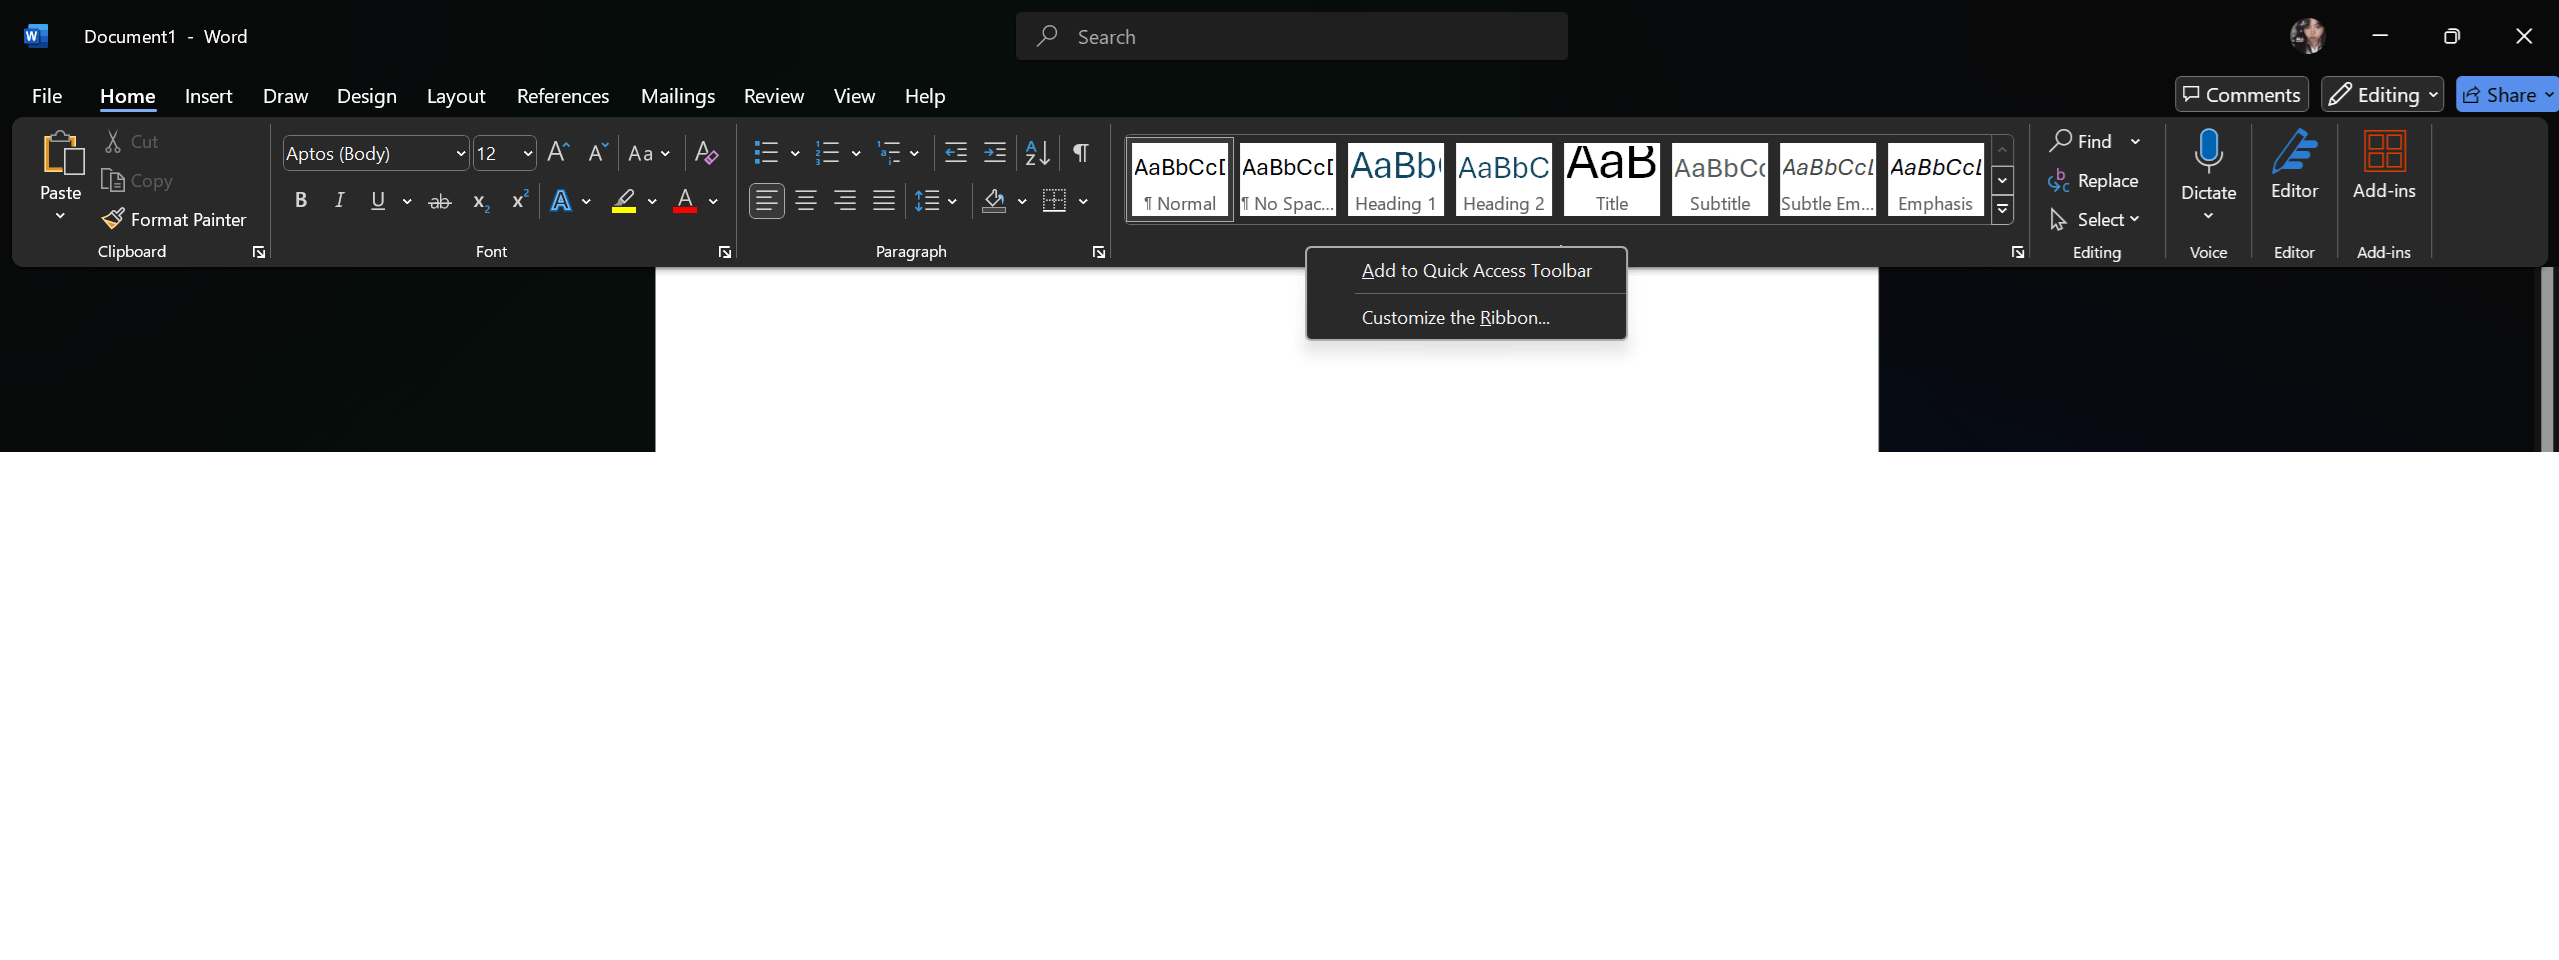The width and height of the screenshot is (2559, 960).
Task: Select the Format Painter tool
Action: [175, 219]
